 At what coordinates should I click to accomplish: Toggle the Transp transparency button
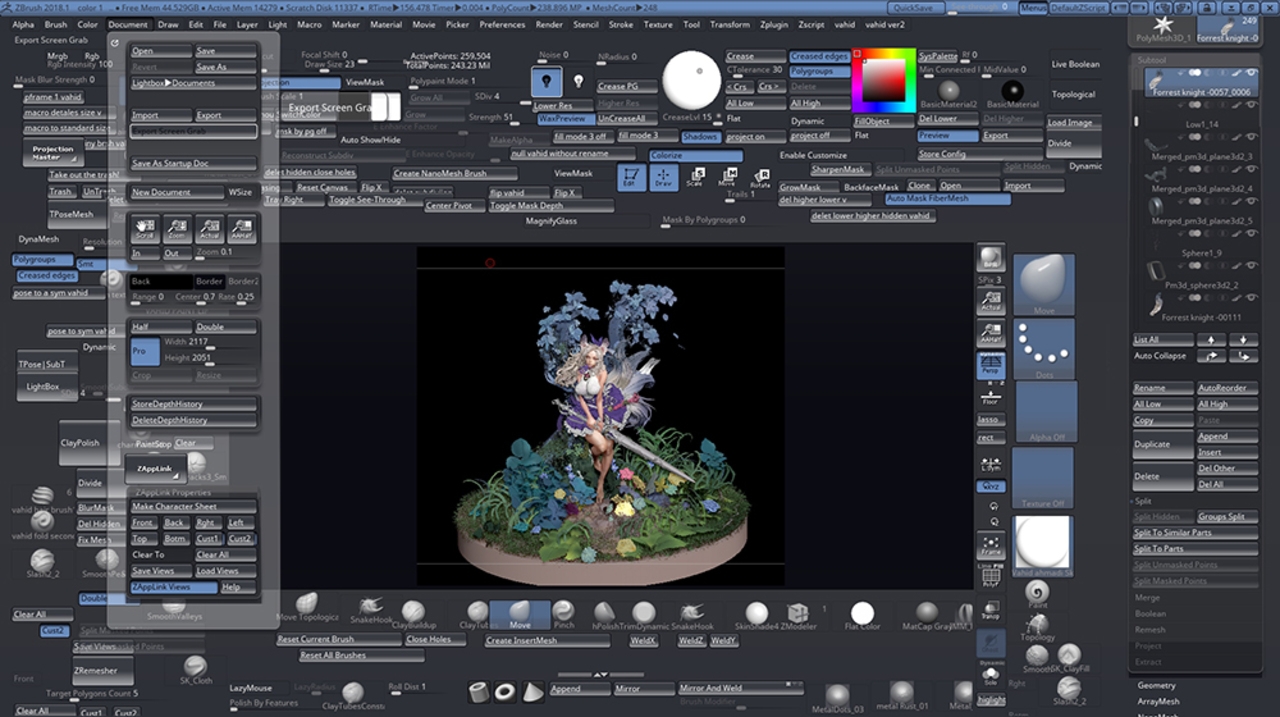pos(991,609)
